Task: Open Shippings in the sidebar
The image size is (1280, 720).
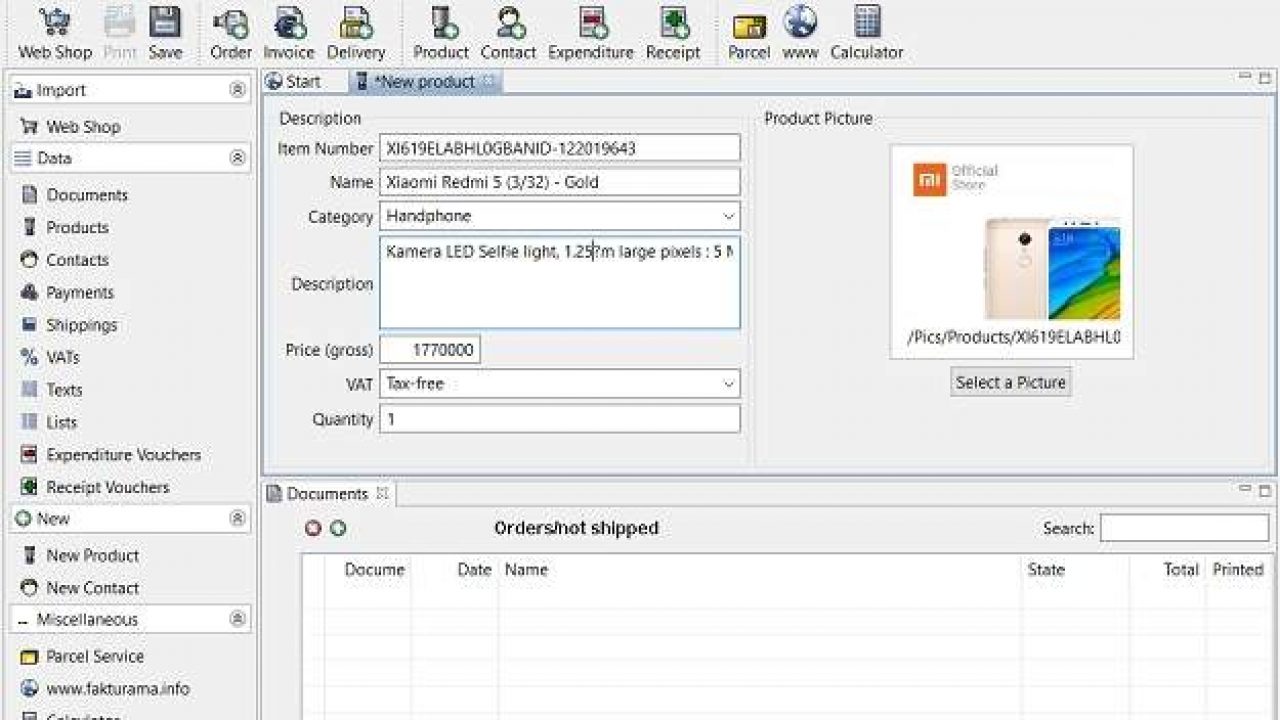Action: (x=69, y=325)
